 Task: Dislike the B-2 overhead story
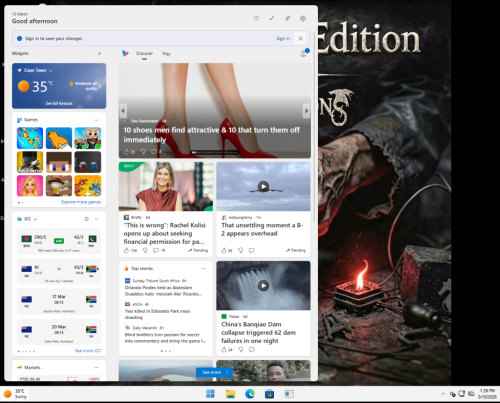[240, 250]
